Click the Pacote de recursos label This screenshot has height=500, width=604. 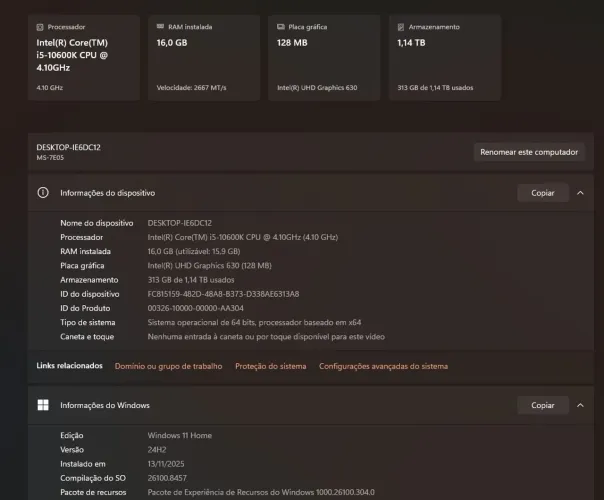click(x=93, y=492)
